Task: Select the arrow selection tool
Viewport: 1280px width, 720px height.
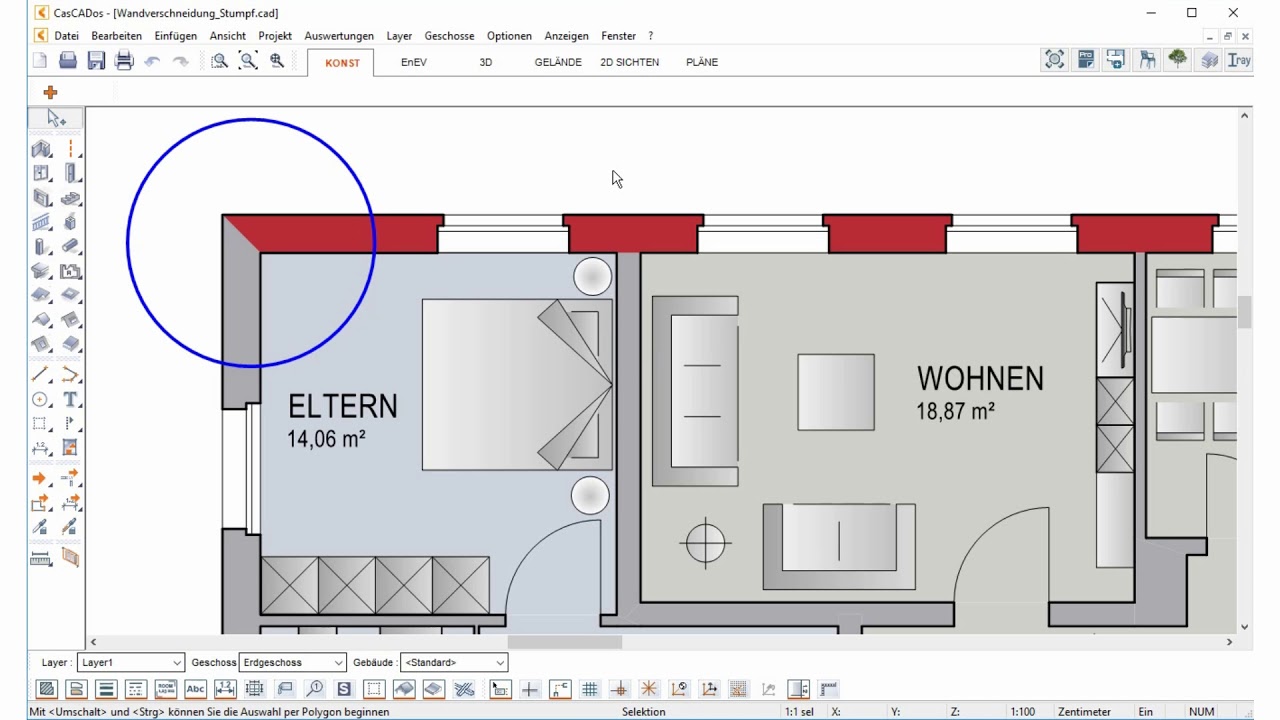Action: pos(56,119)
